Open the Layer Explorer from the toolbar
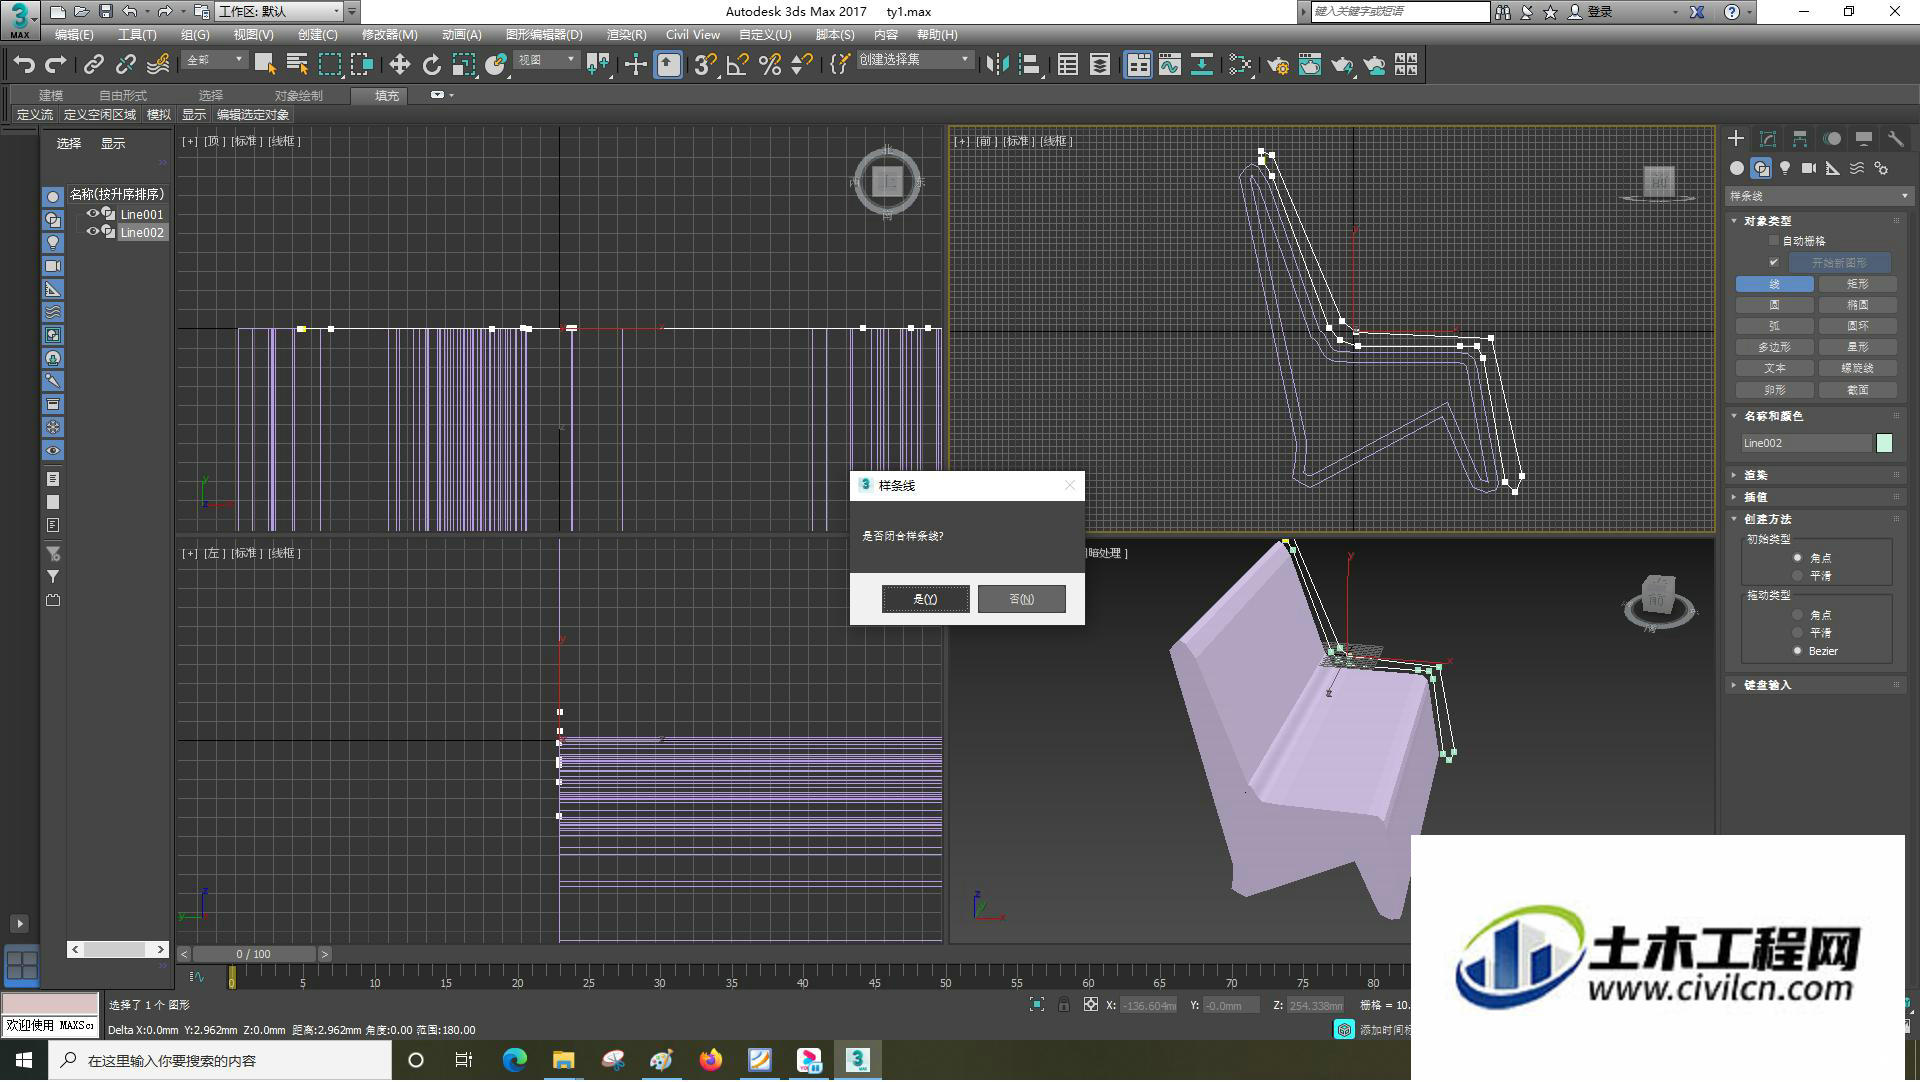Screen dimensions: 1920x1082 click(x=1100, y=65)
